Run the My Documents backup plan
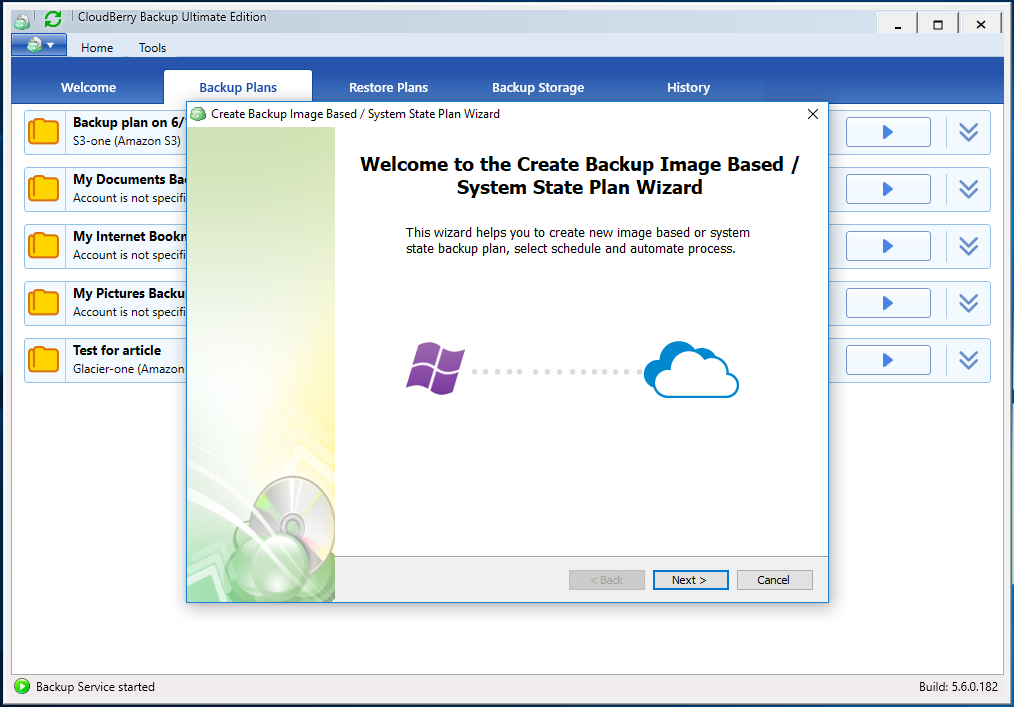The height and width of the screenshot is (707, 1014). (x=889, y=189)
